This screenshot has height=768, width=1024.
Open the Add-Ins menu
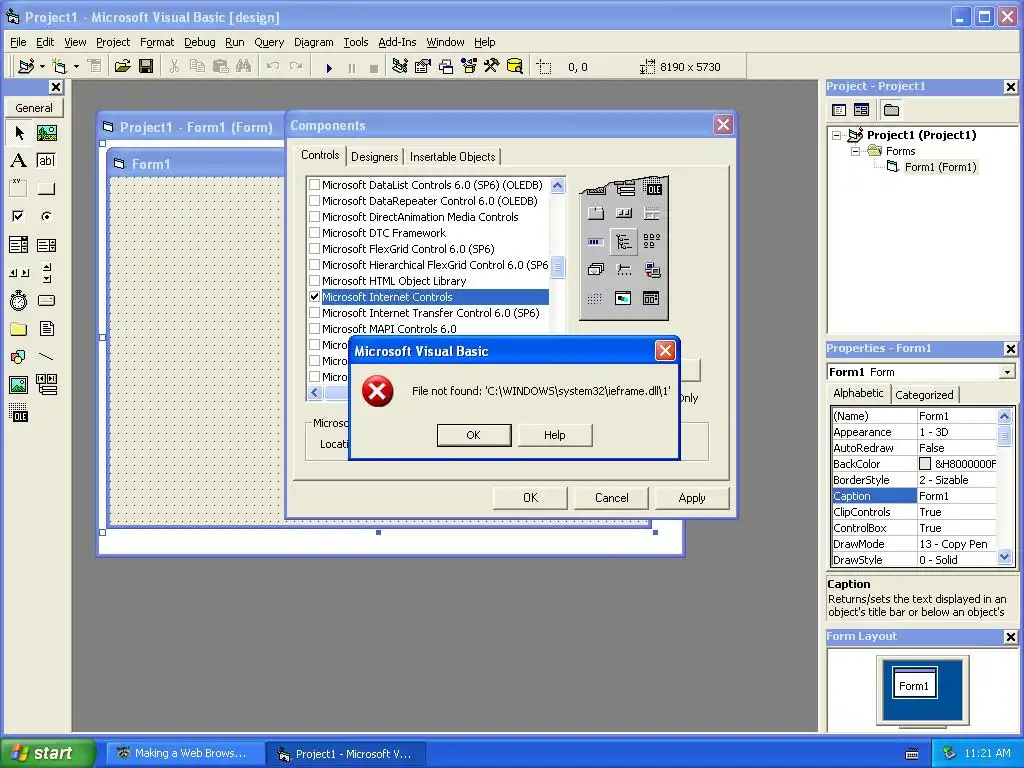click(x=397, y=42)
